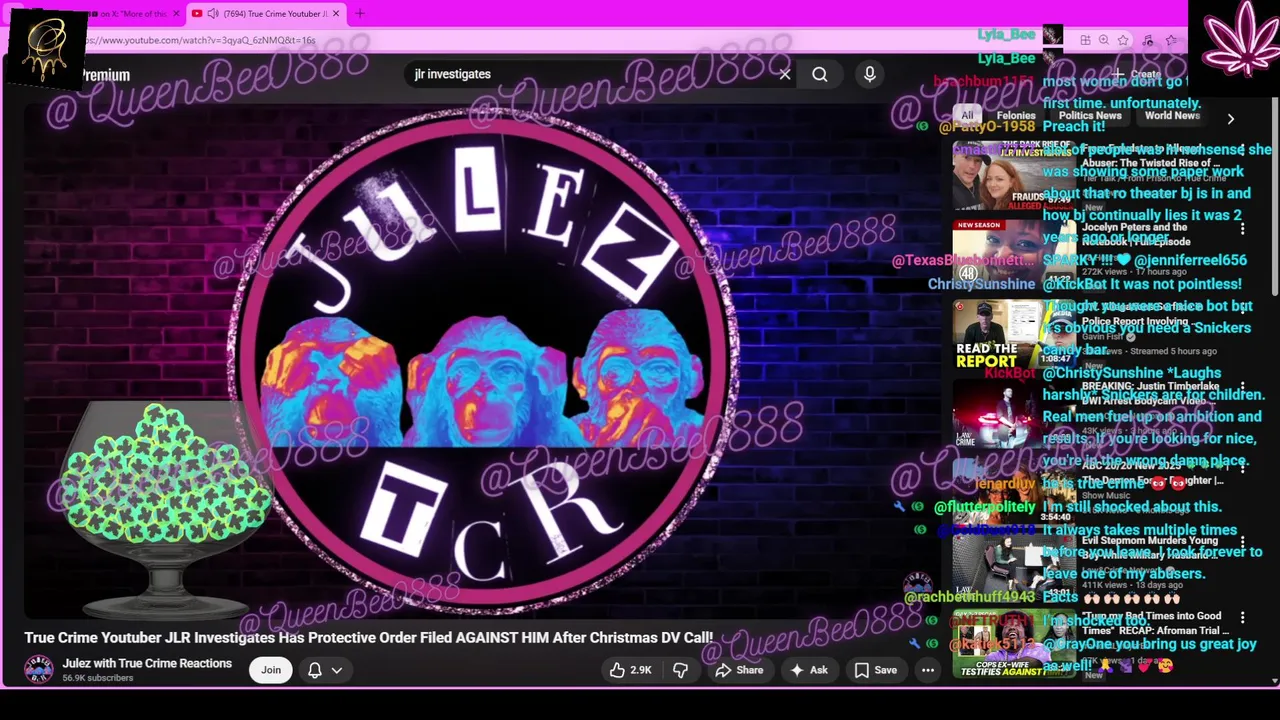
Task: Open Julez with True Crime Reactions channel
Action: coord(147,663)
